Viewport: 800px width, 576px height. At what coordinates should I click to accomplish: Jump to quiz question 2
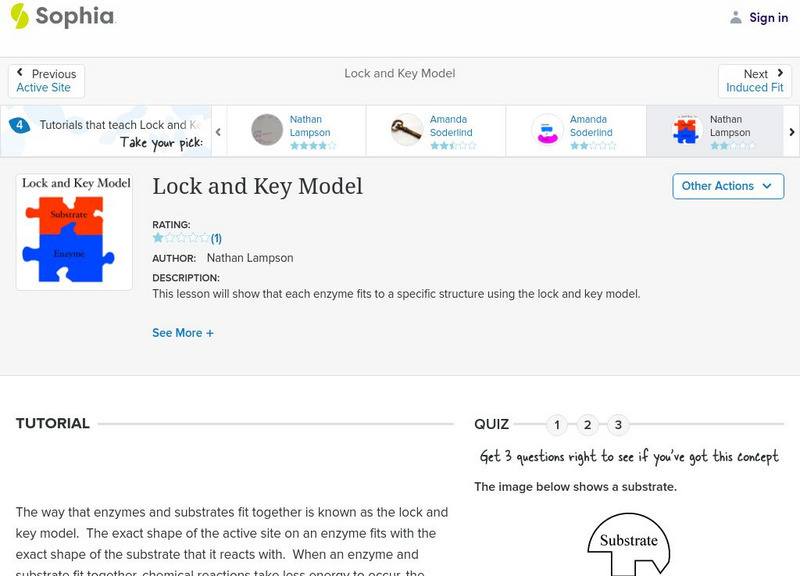[588, 425]
